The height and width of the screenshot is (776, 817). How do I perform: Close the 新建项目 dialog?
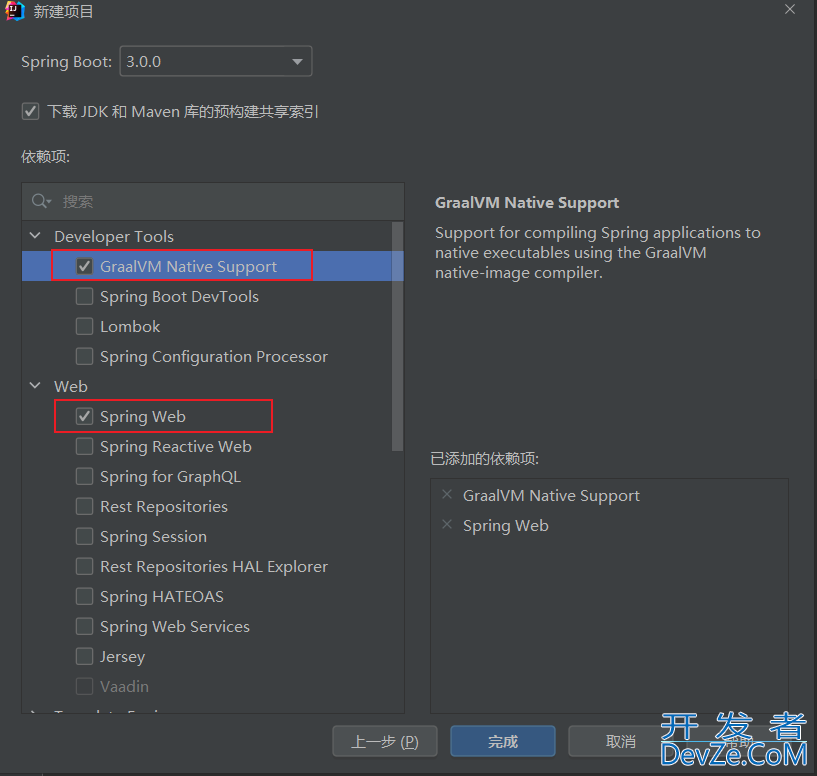790,9
